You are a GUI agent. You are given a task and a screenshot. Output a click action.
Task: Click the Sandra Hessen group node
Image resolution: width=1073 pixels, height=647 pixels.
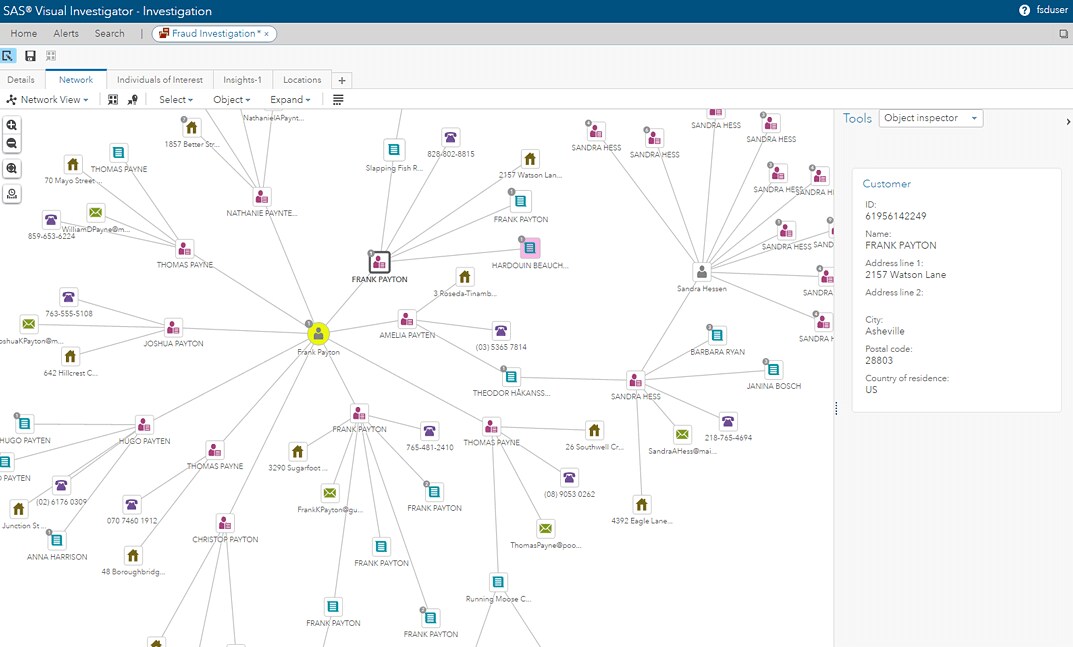701,271
